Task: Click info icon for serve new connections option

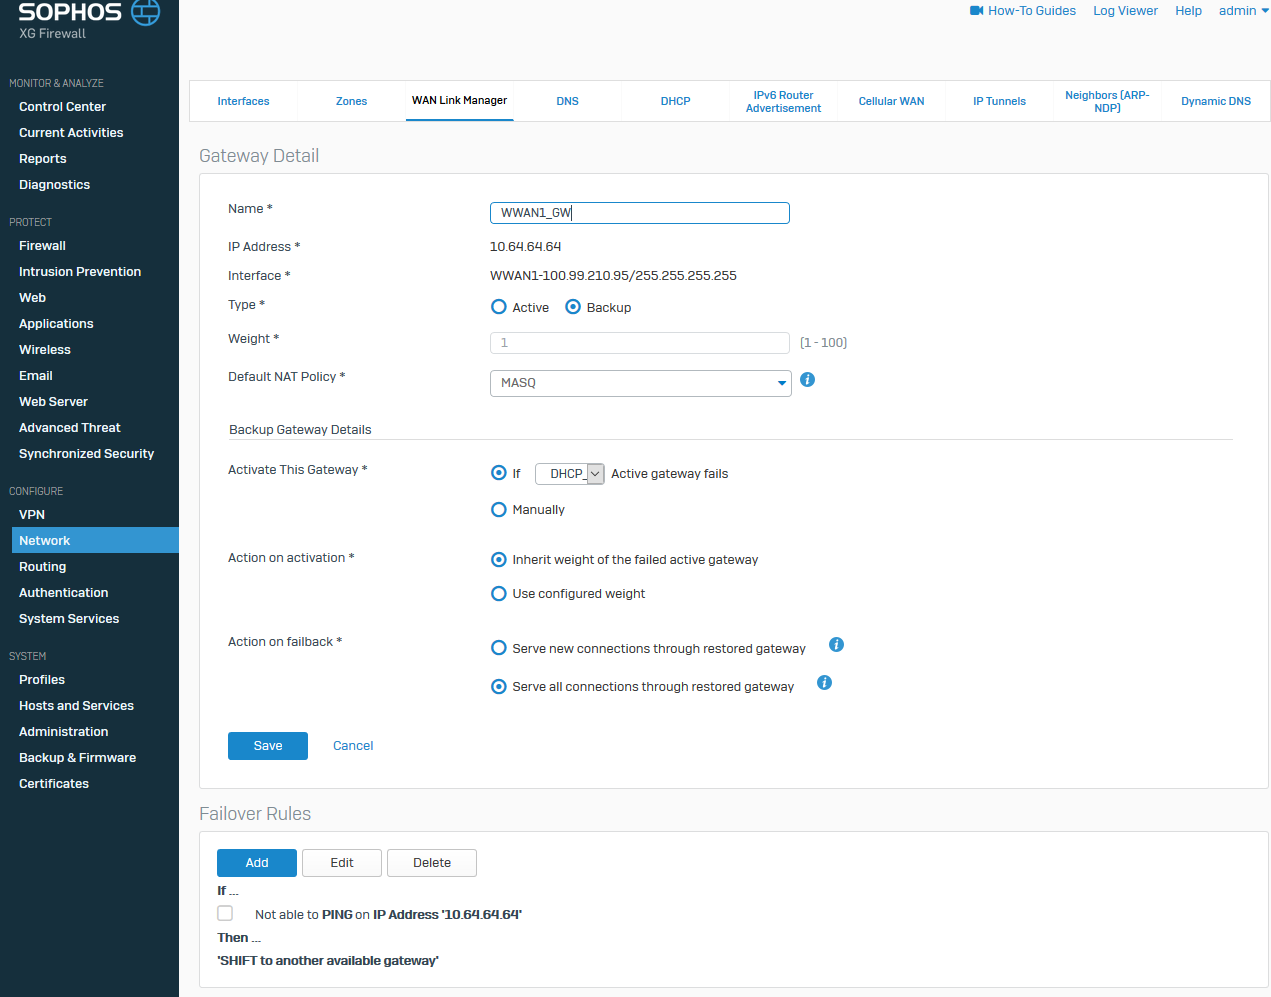Action: pos(837,645)
